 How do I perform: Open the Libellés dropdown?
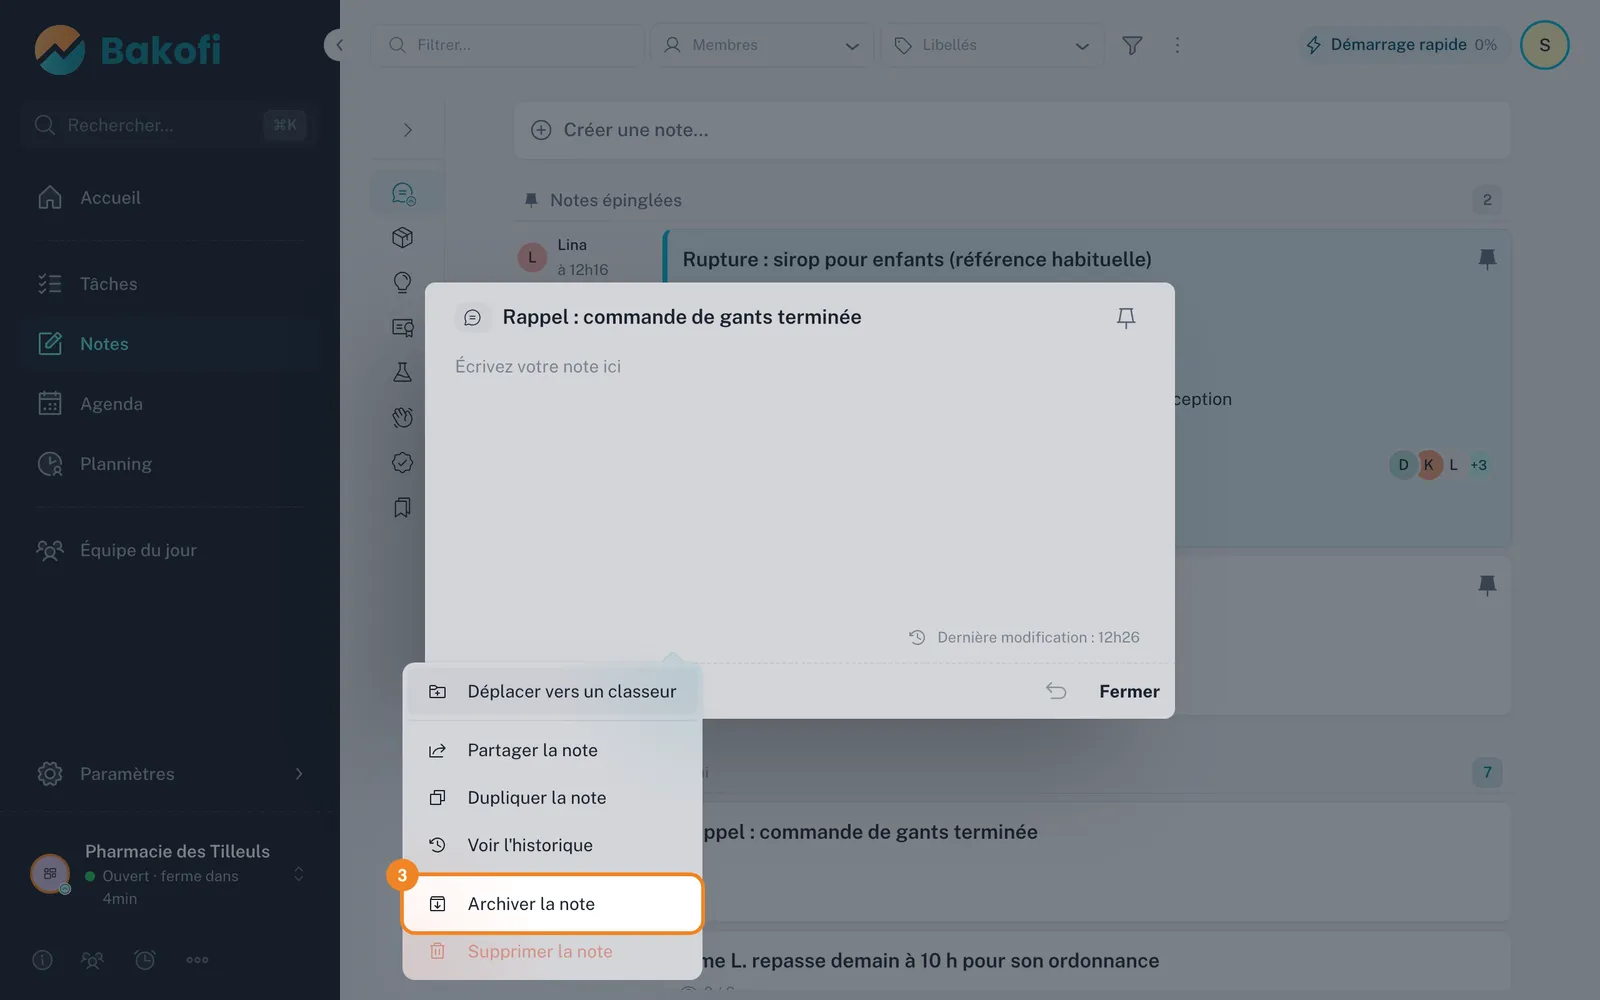click(992, 45)
